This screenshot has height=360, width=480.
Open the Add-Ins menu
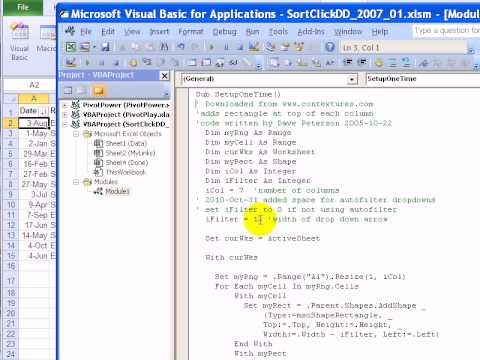pyautogui.click(x=311, y=32)
